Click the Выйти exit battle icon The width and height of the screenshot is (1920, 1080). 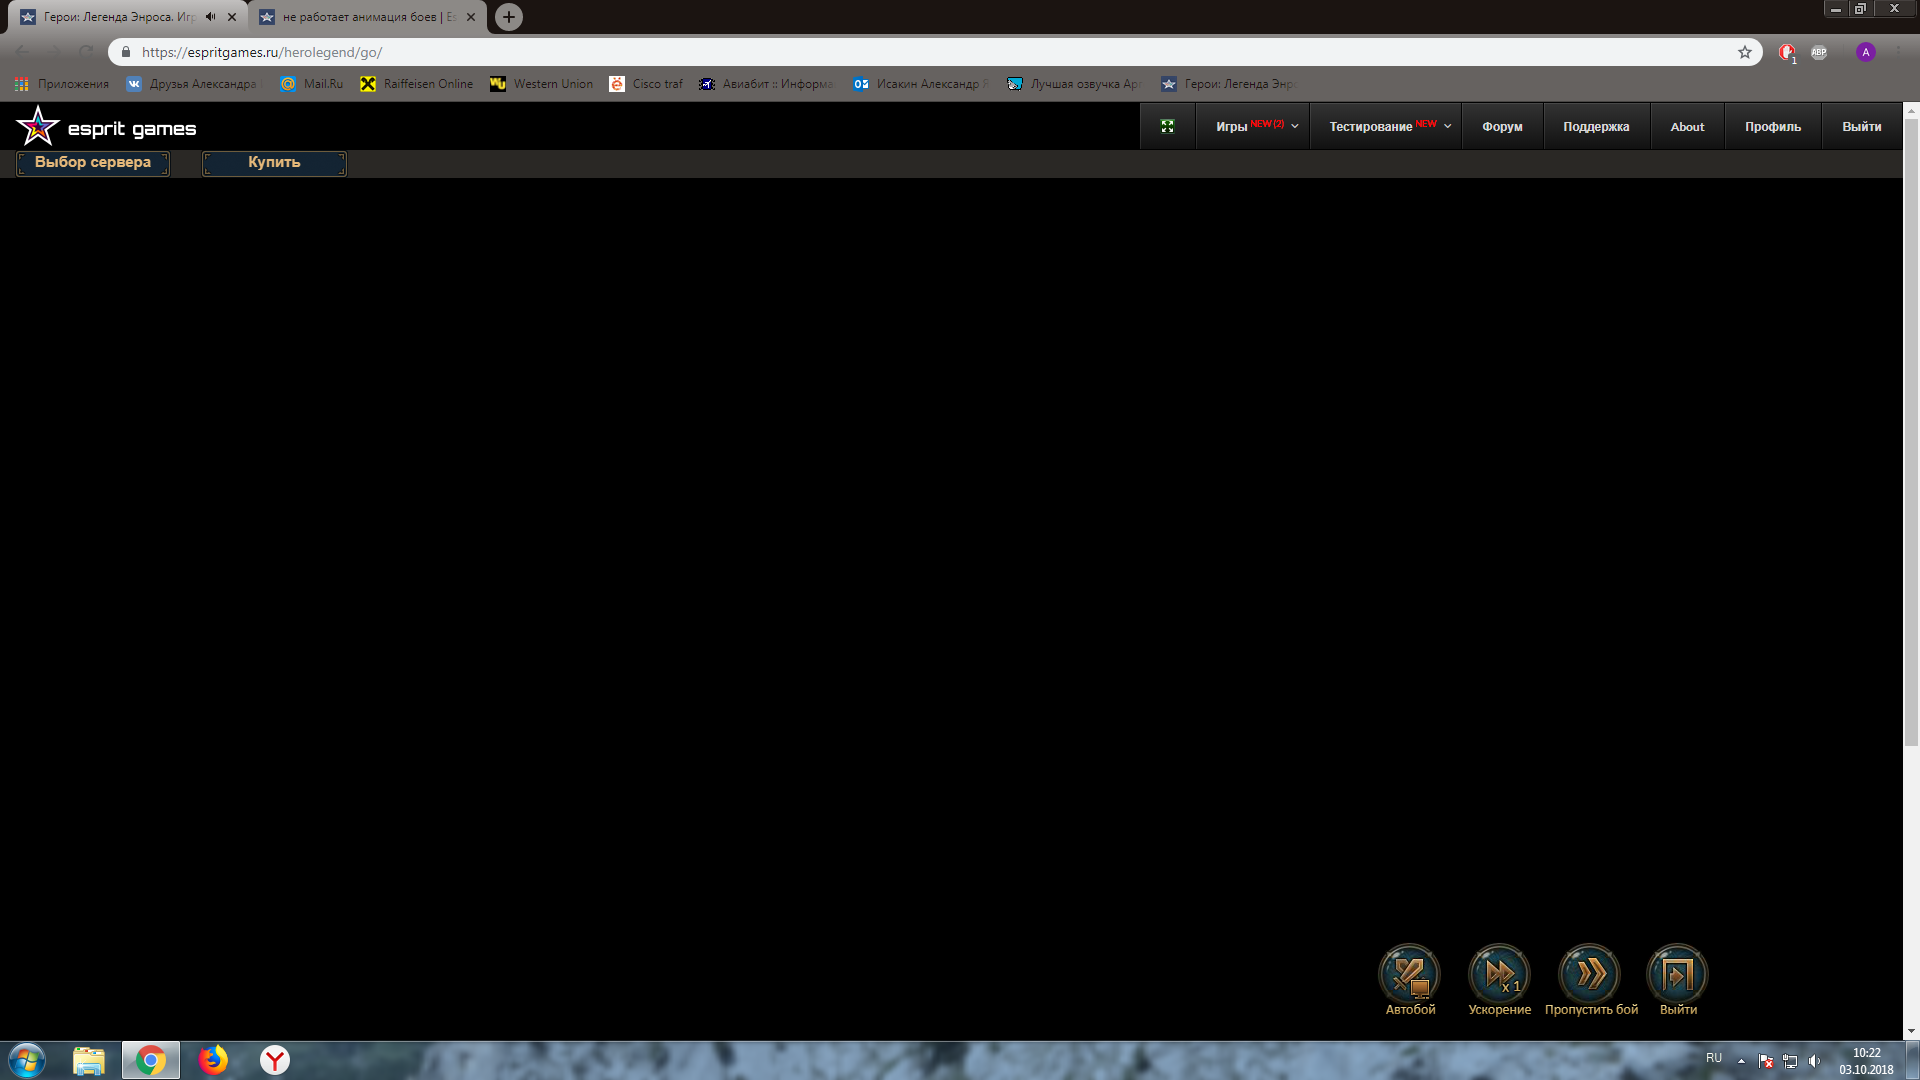pos(1677,973)
